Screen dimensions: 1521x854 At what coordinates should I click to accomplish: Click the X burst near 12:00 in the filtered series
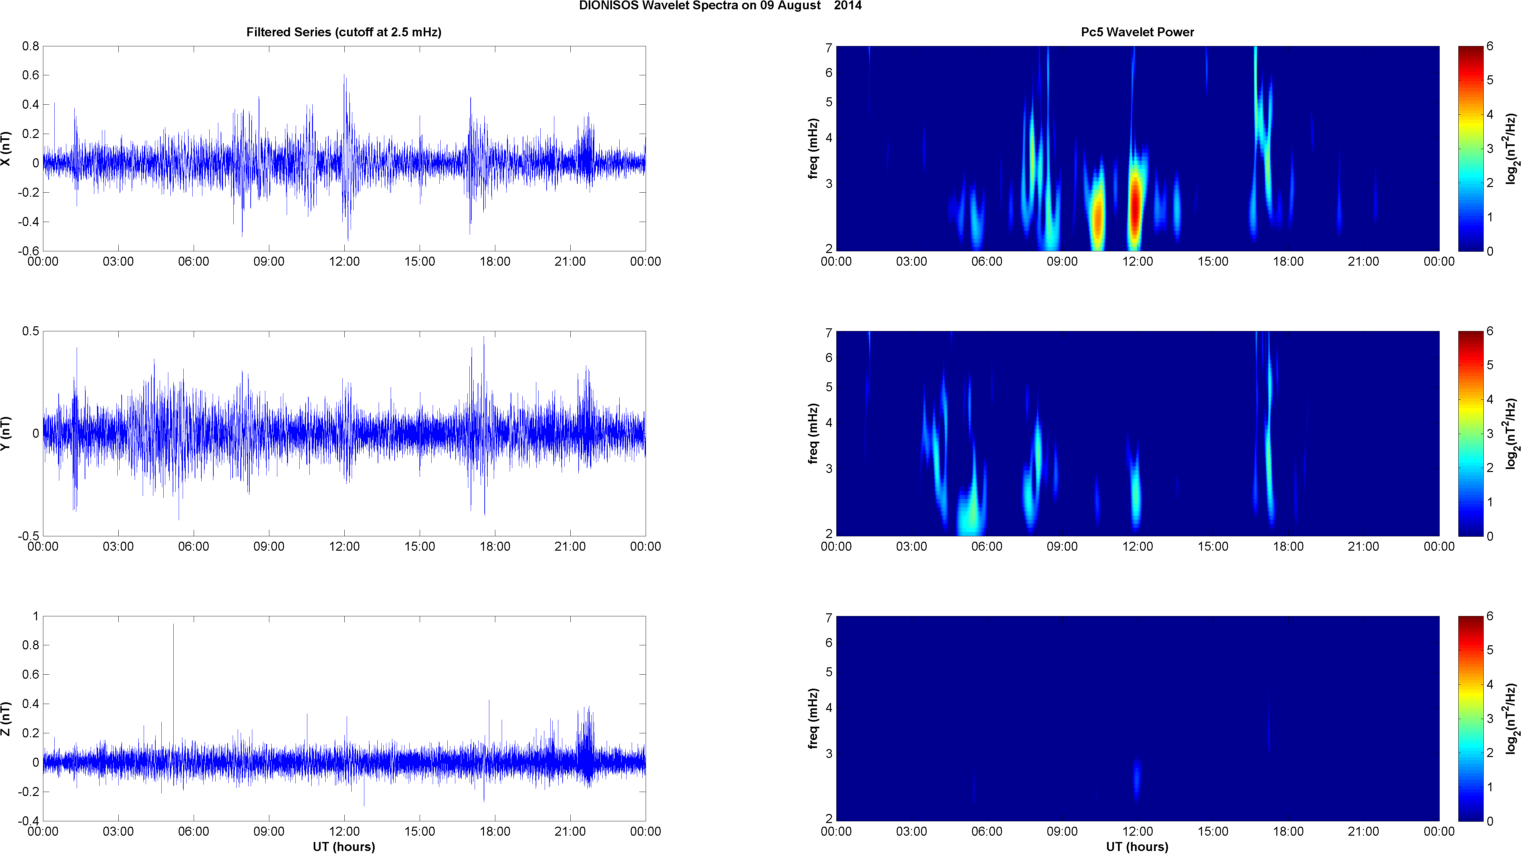346,158
